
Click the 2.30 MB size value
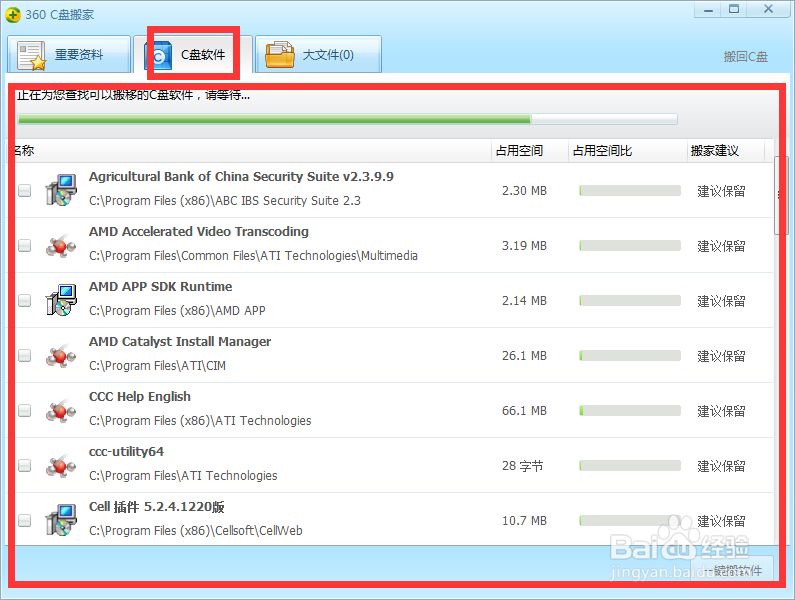(x=524, y=191)
